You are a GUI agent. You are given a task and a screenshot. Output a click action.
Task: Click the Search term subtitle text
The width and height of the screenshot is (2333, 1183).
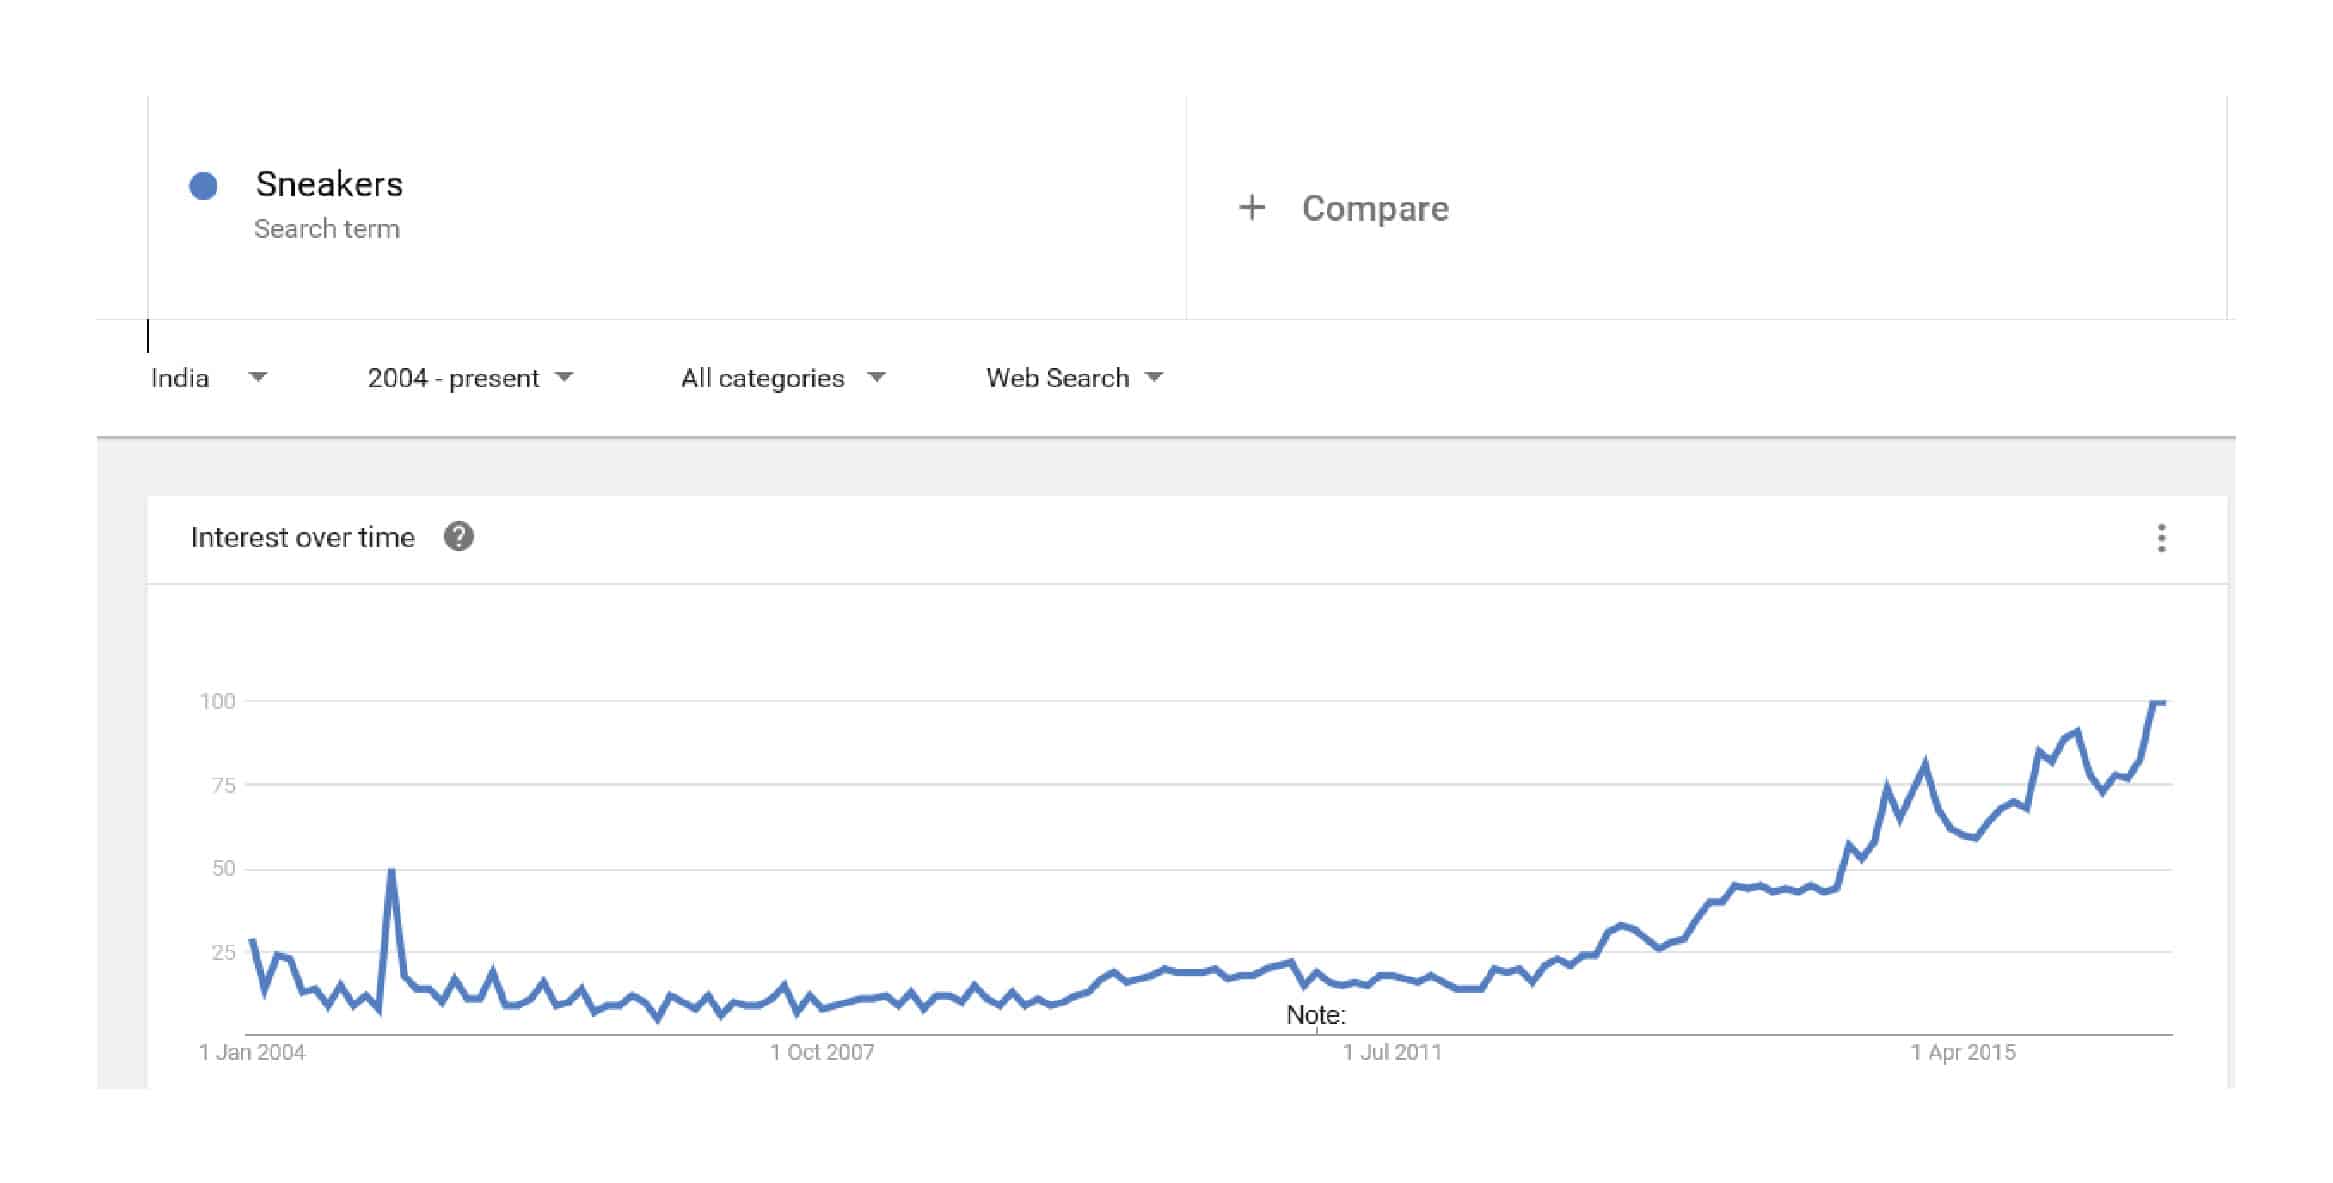pyautogui.click(x=326, y=229)
